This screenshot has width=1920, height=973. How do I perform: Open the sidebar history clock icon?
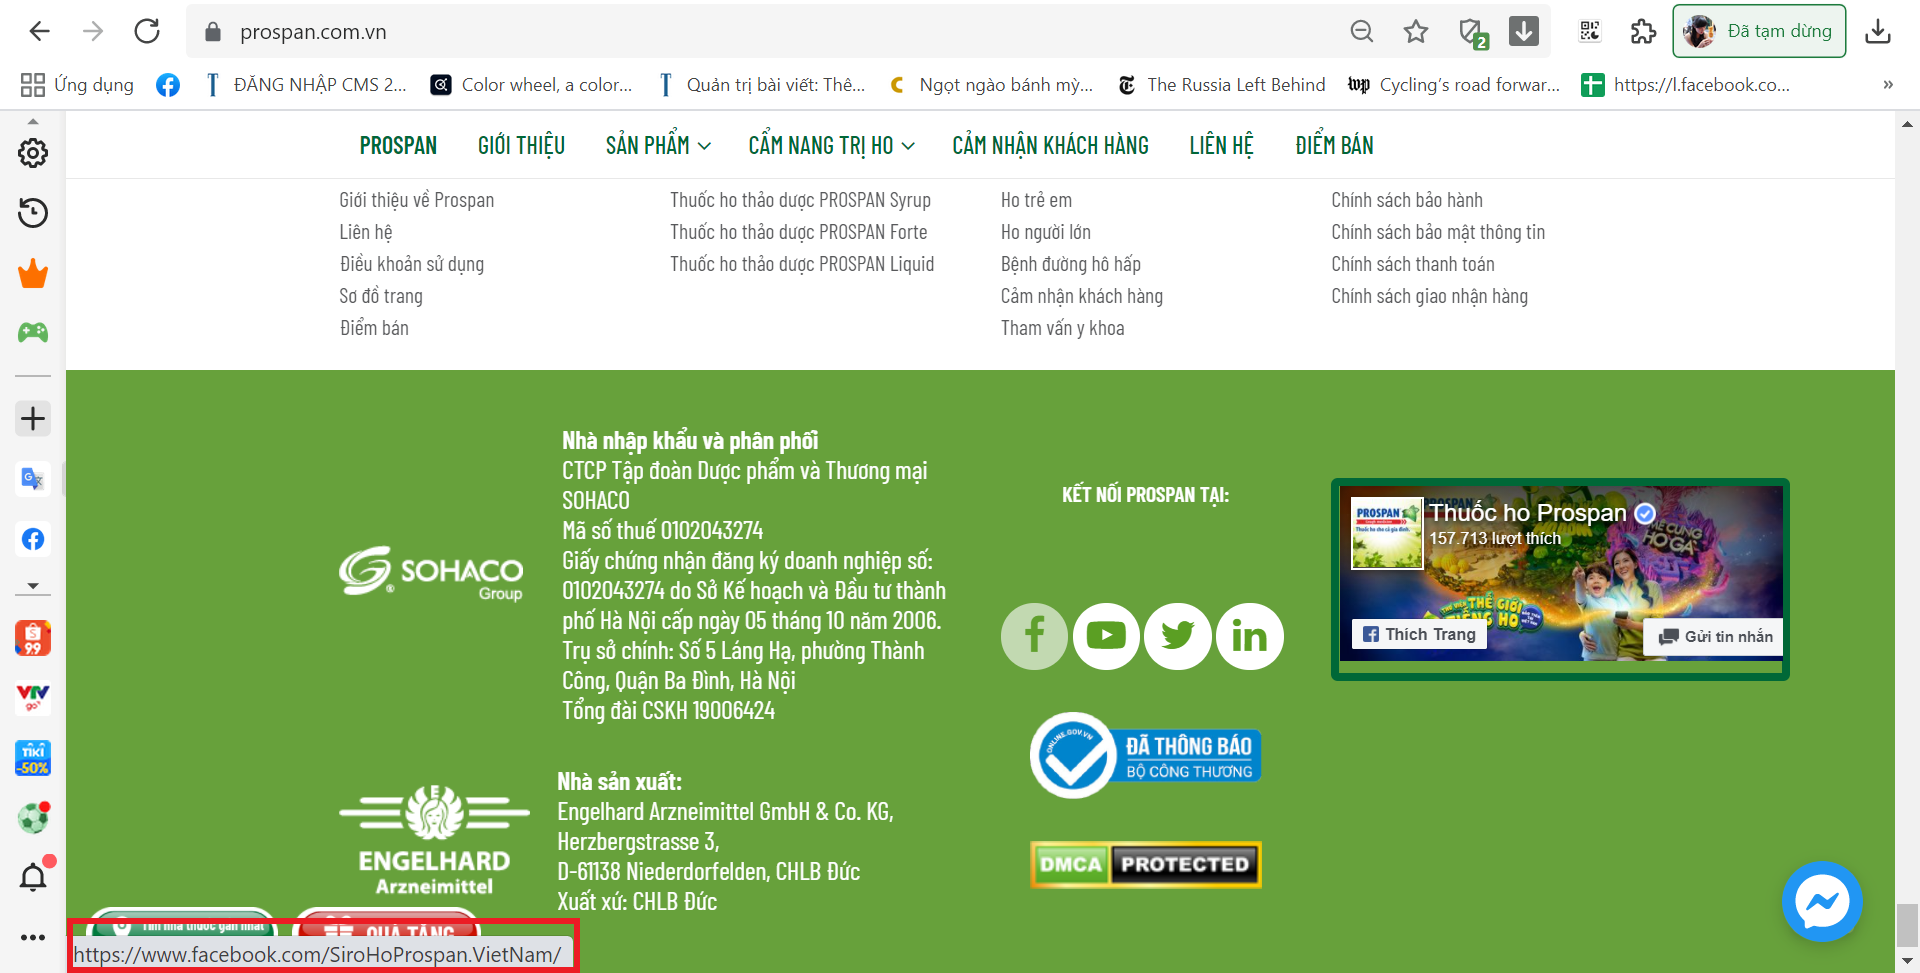point(33,213)
